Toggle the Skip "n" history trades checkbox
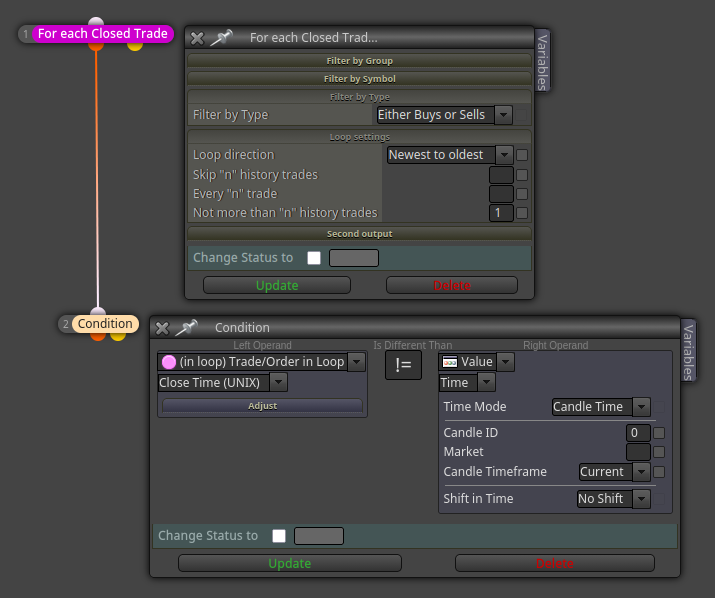 pos(522,175)
